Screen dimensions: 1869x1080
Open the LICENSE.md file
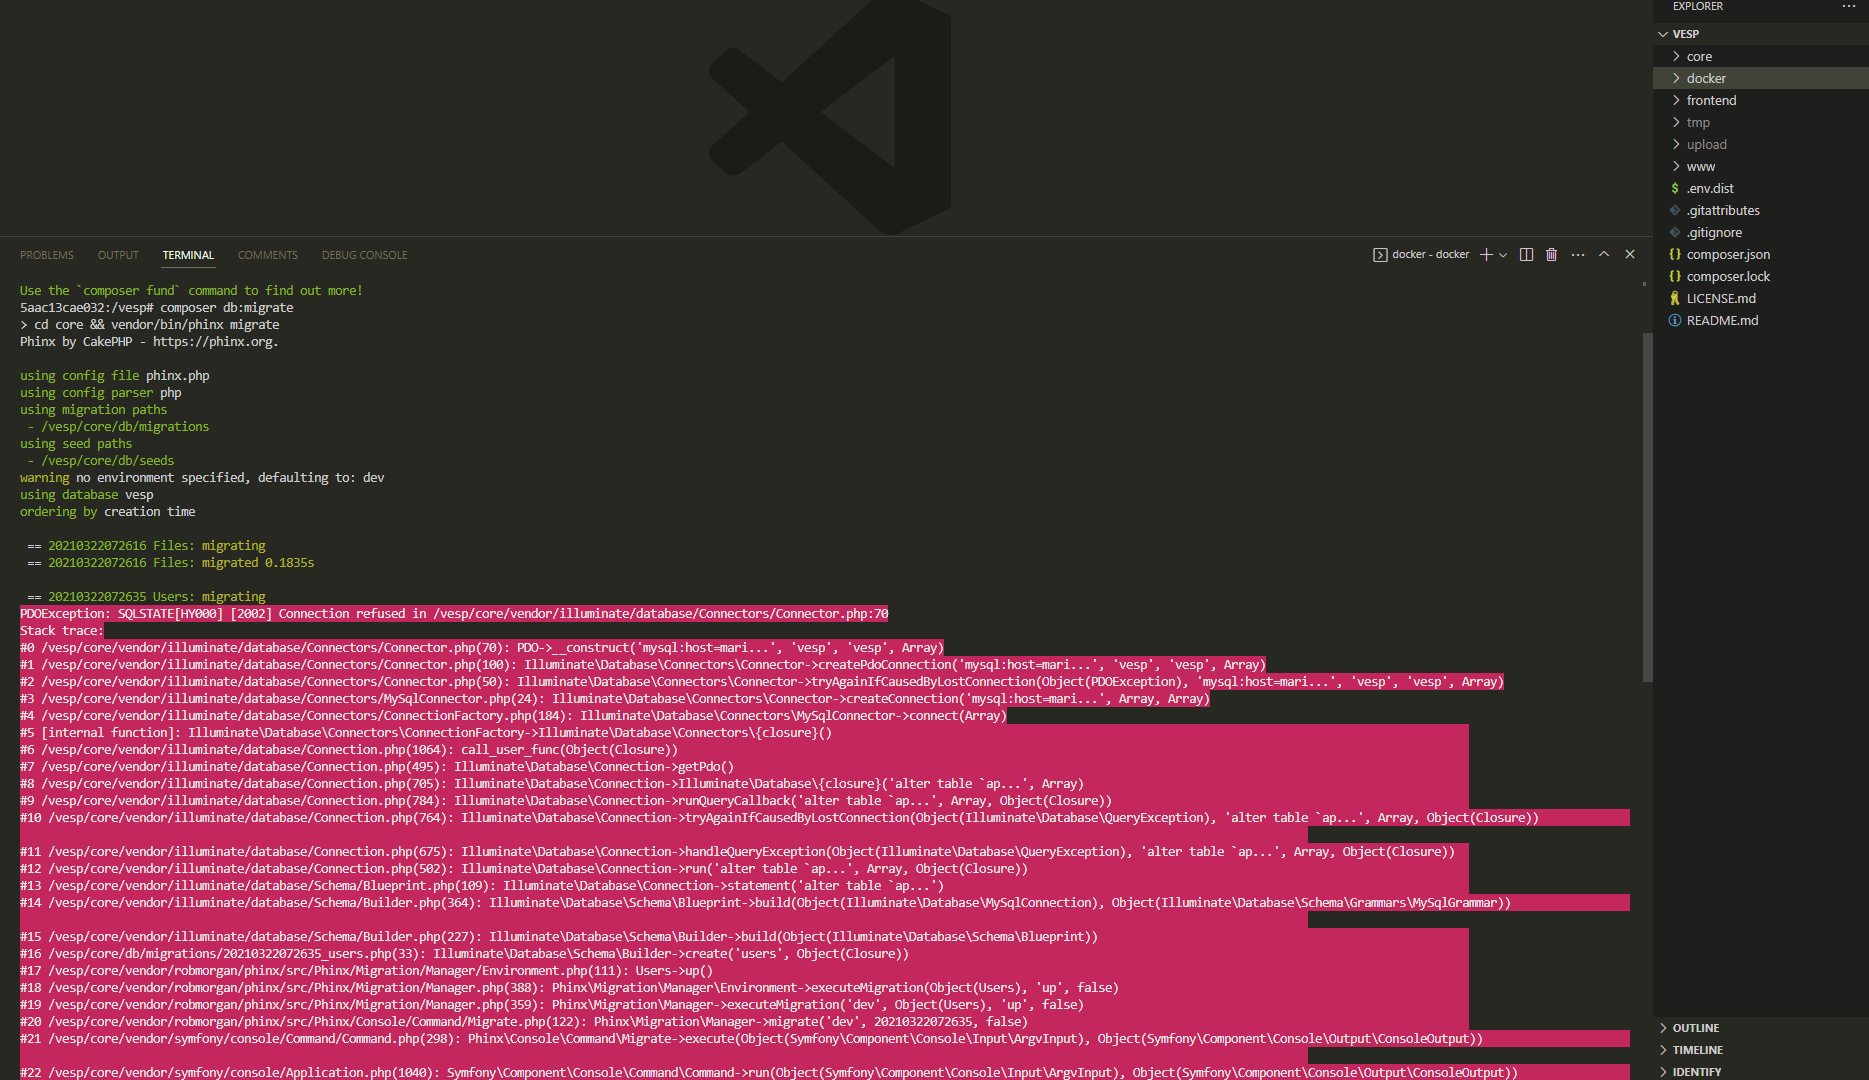1721,299
